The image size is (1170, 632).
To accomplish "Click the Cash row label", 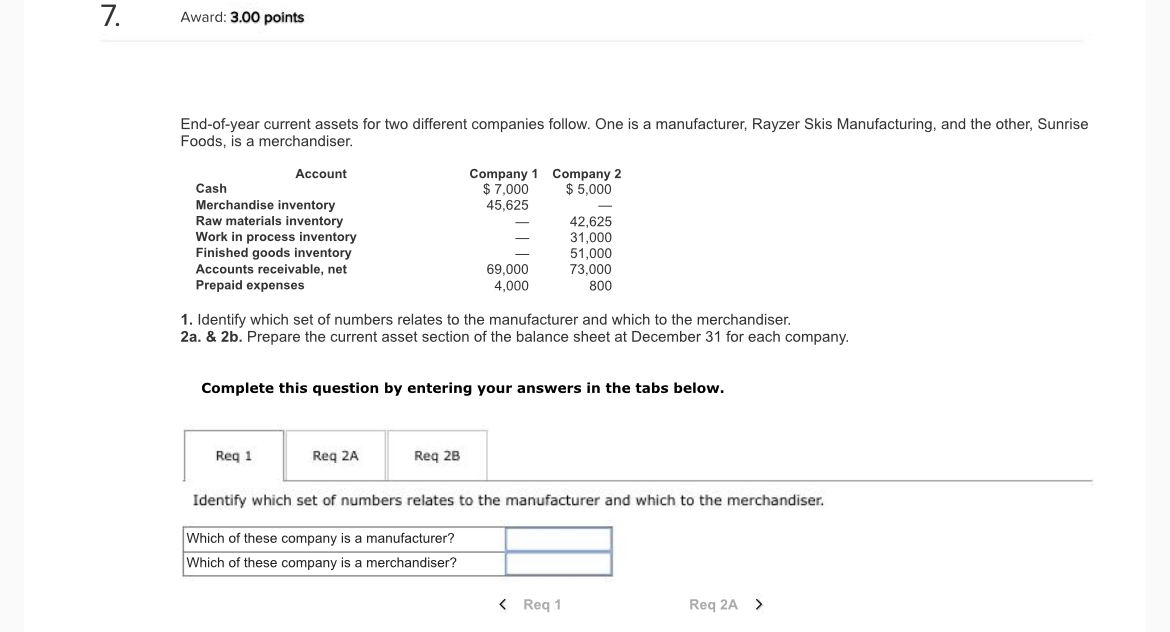I will tap(211, 189).
